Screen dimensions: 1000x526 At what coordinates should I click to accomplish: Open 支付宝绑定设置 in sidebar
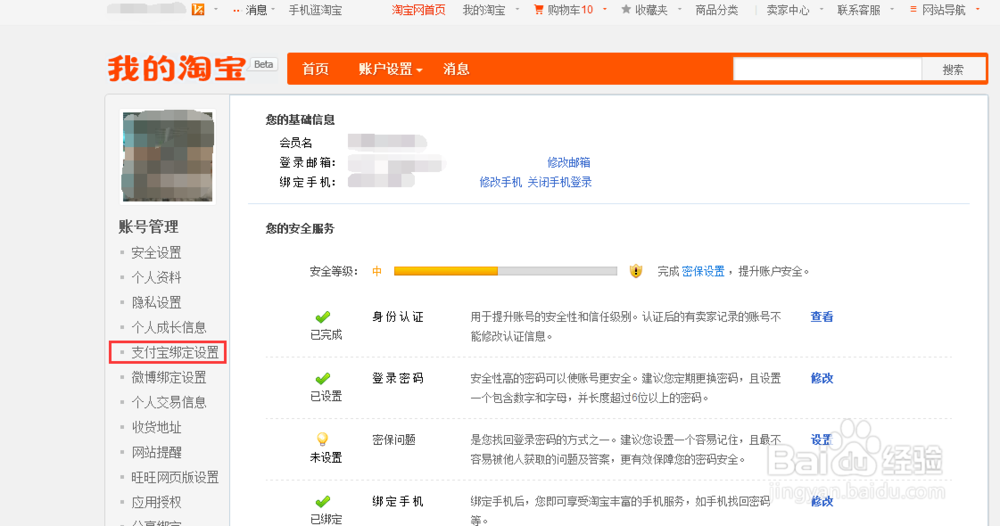[x=175, y=353]
